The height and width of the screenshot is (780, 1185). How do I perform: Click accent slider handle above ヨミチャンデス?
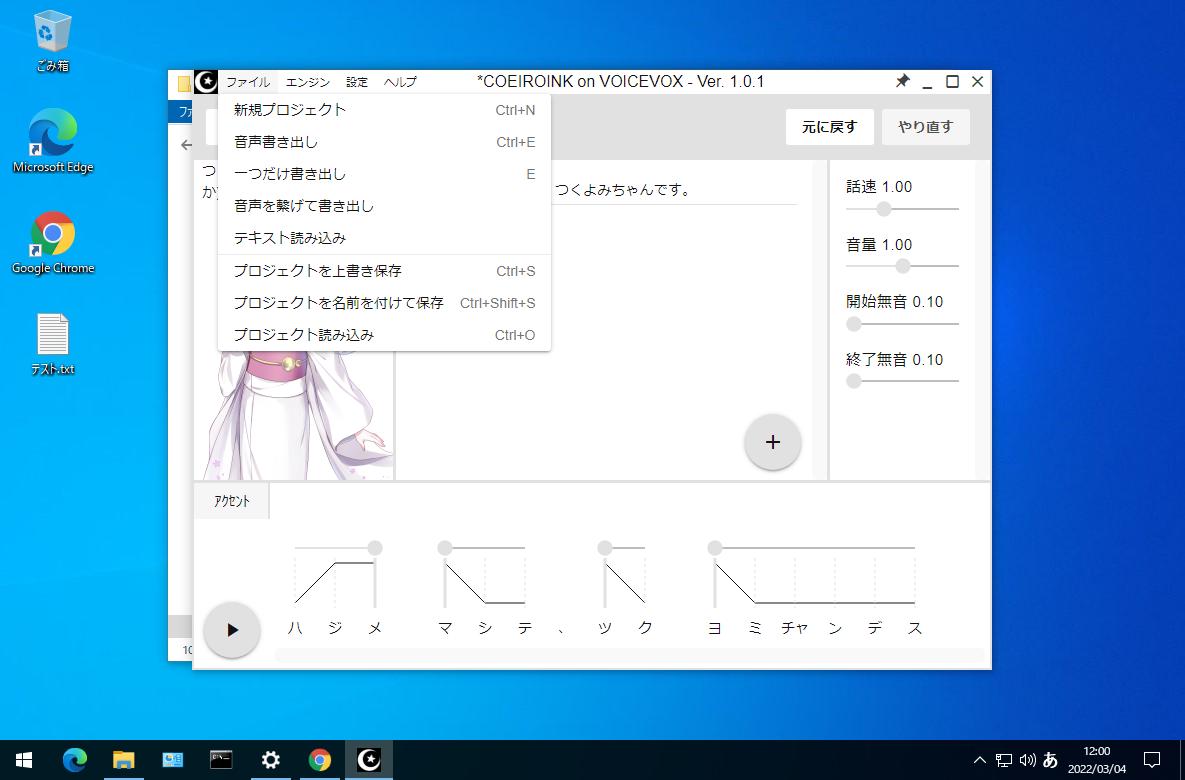(x=715, y=548)
